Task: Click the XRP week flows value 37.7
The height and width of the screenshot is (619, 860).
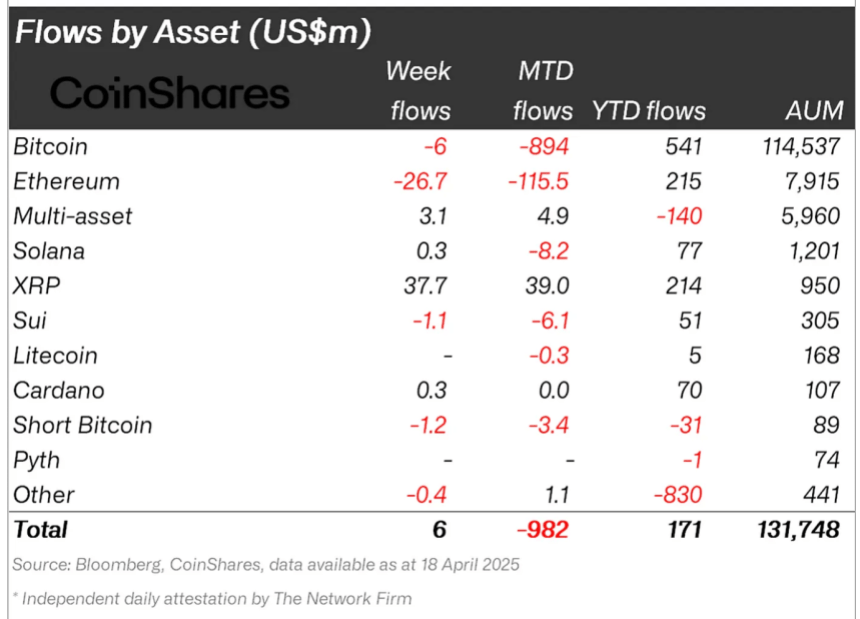Action: 425,286
